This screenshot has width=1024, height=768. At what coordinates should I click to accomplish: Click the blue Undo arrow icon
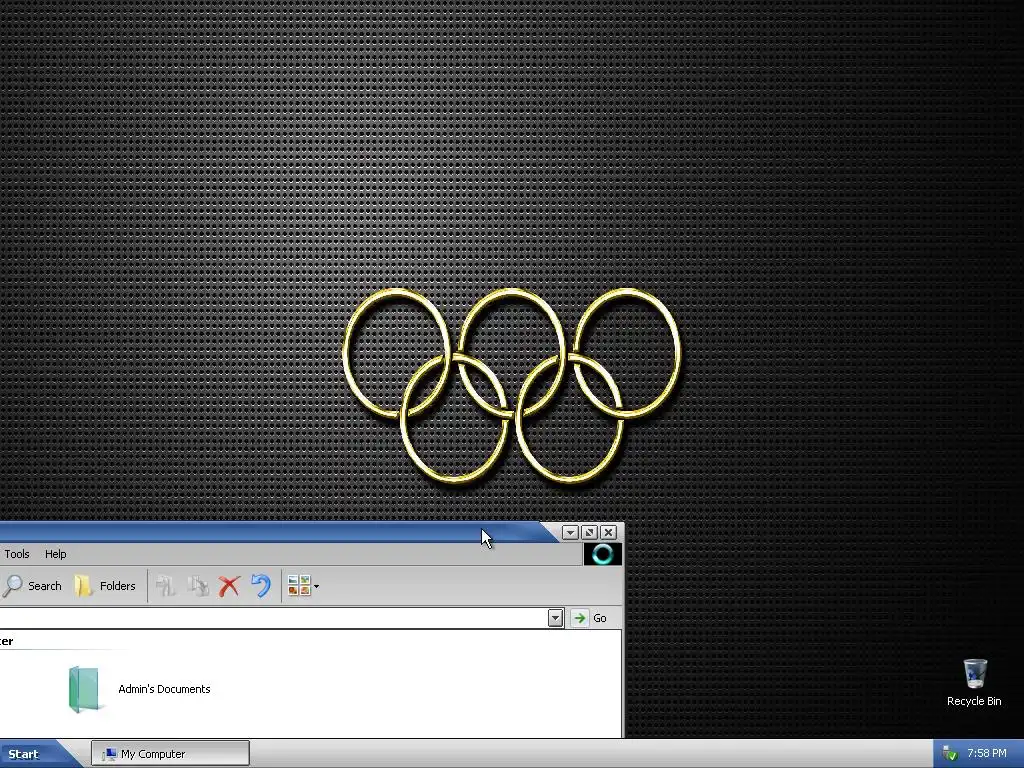tap(261, 586)
